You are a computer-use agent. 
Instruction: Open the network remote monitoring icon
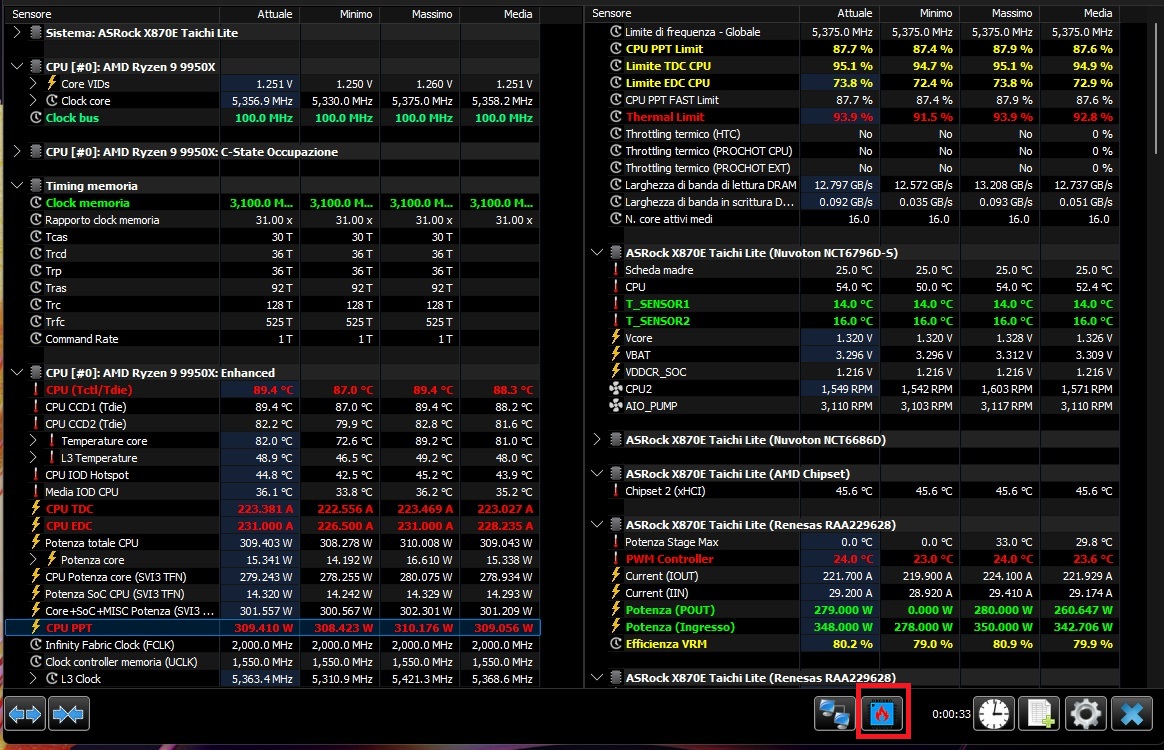tap(834, 714)
